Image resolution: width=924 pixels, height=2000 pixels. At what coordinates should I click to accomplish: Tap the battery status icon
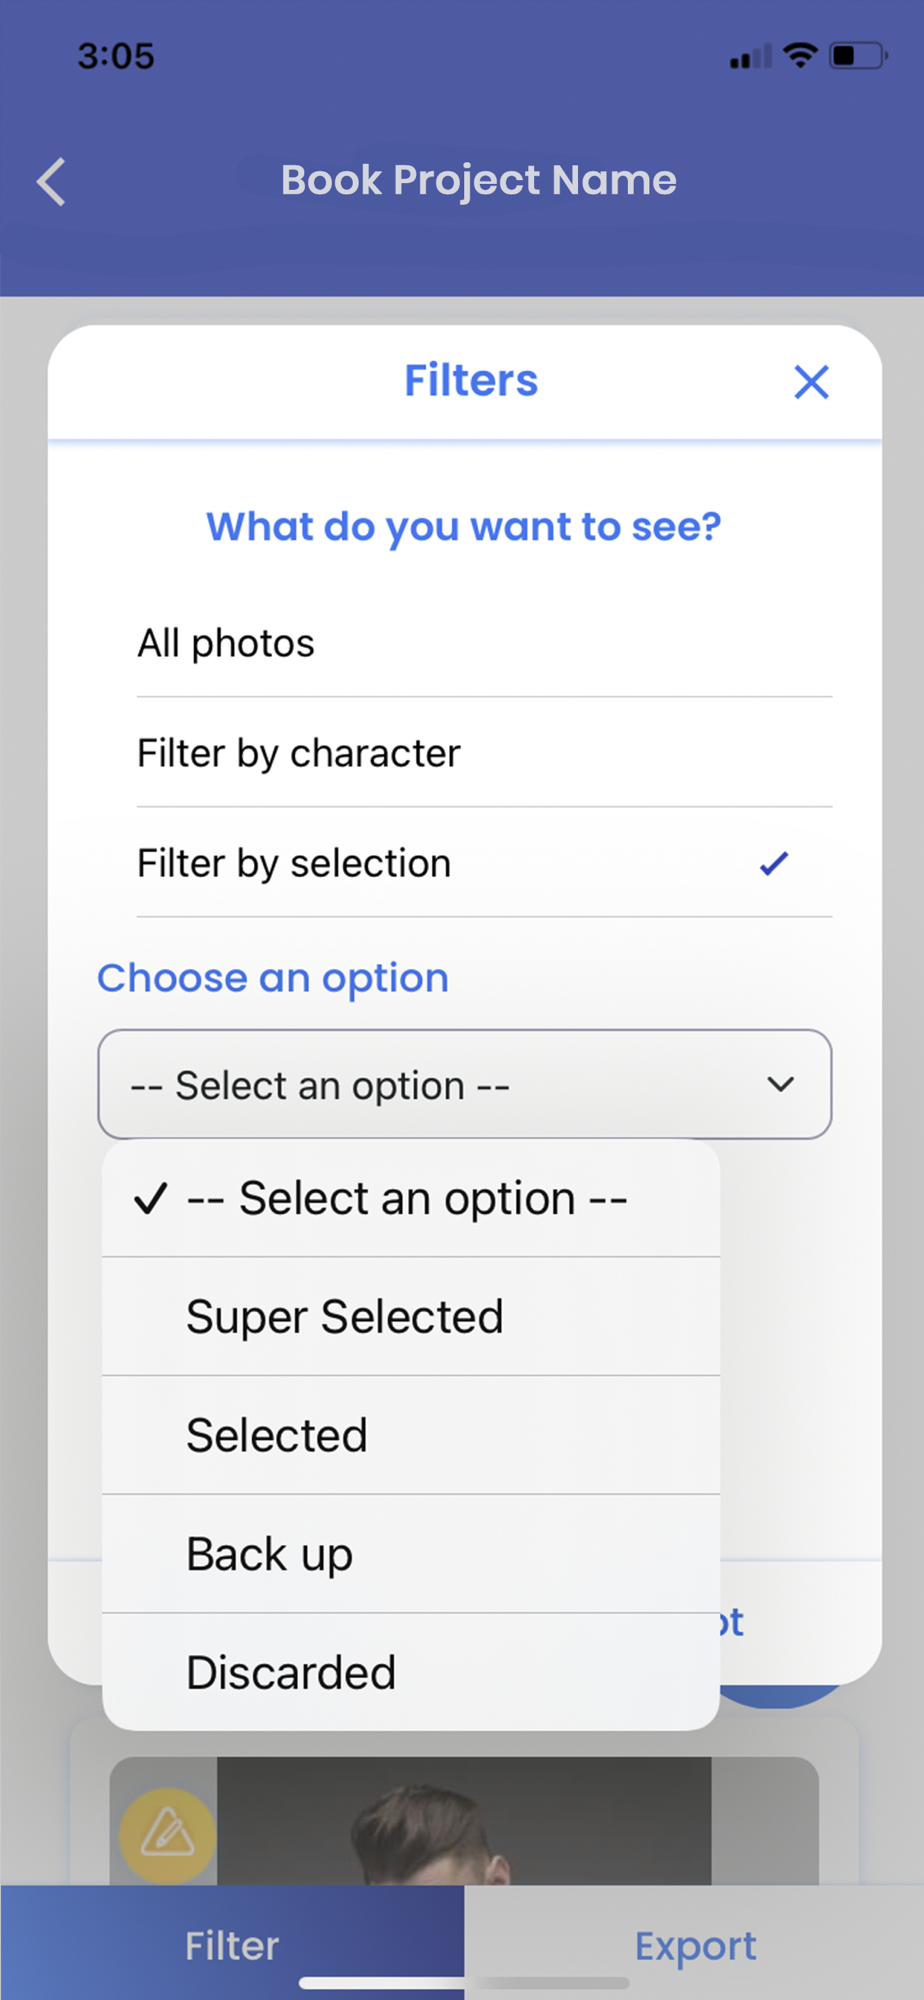point(858,55)
